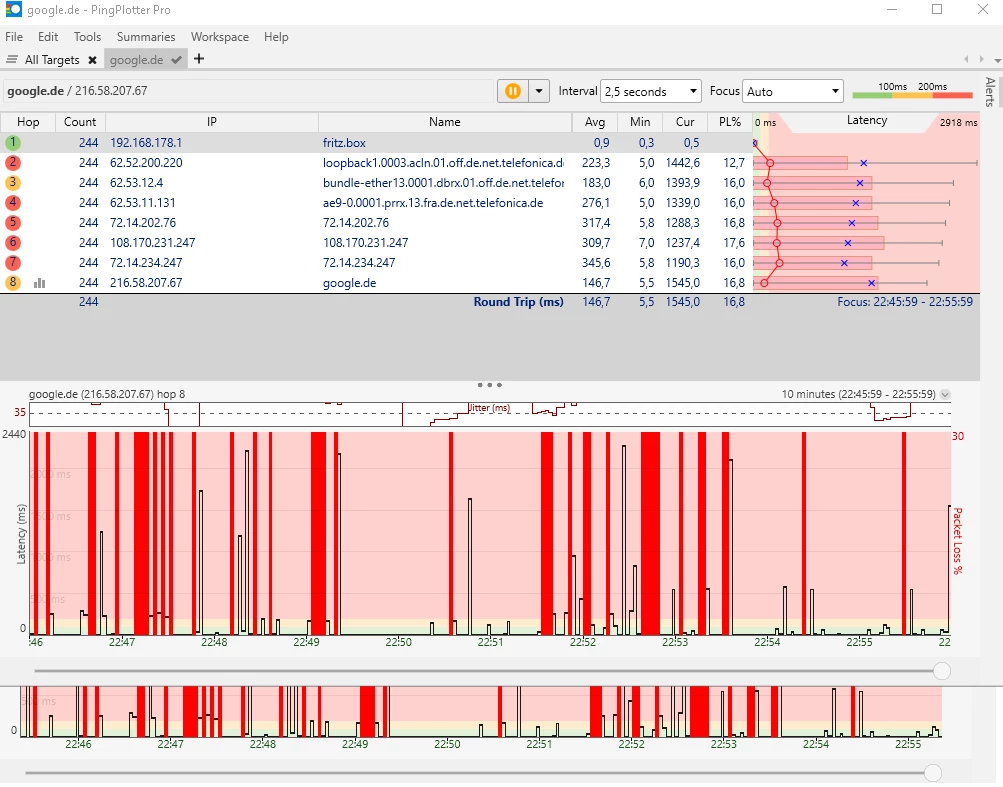Open the File menu

coord(14,36)
